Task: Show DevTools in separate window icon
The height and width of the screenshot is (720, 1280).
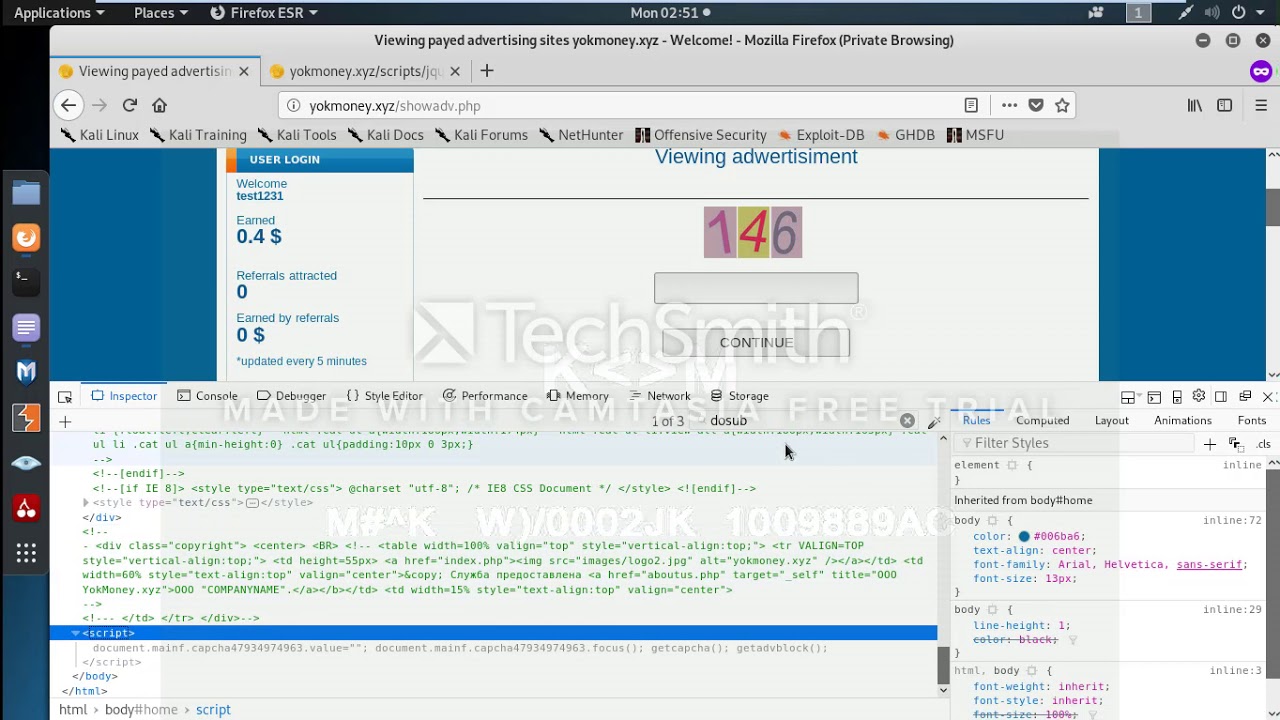Action: [1245, 396]
